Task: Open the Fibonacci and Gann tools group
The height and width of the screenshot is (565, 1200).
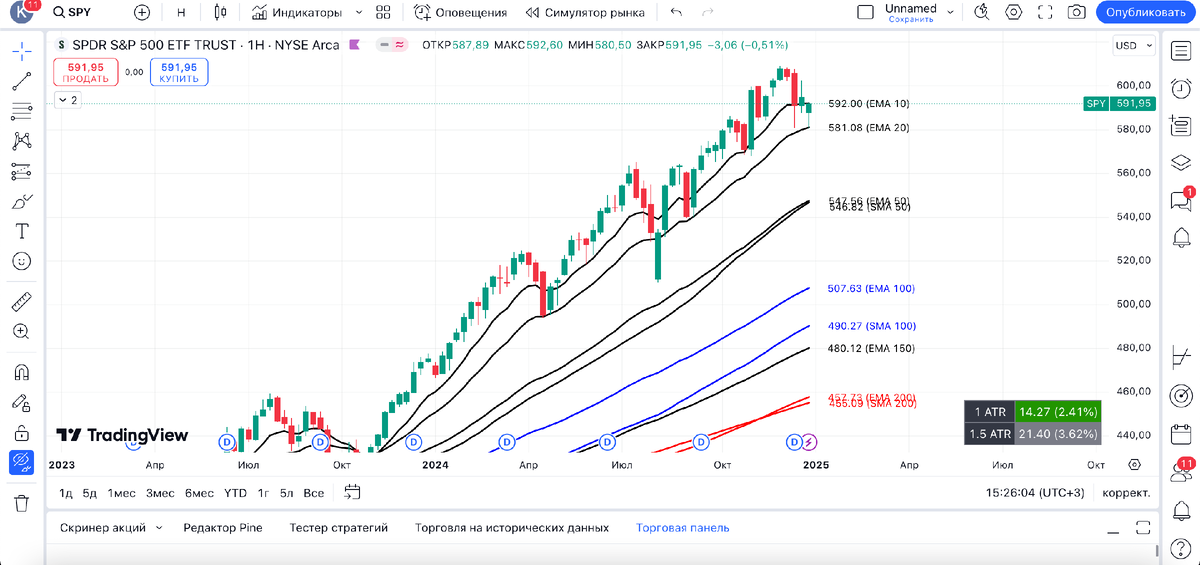Action: pos(21,111)
